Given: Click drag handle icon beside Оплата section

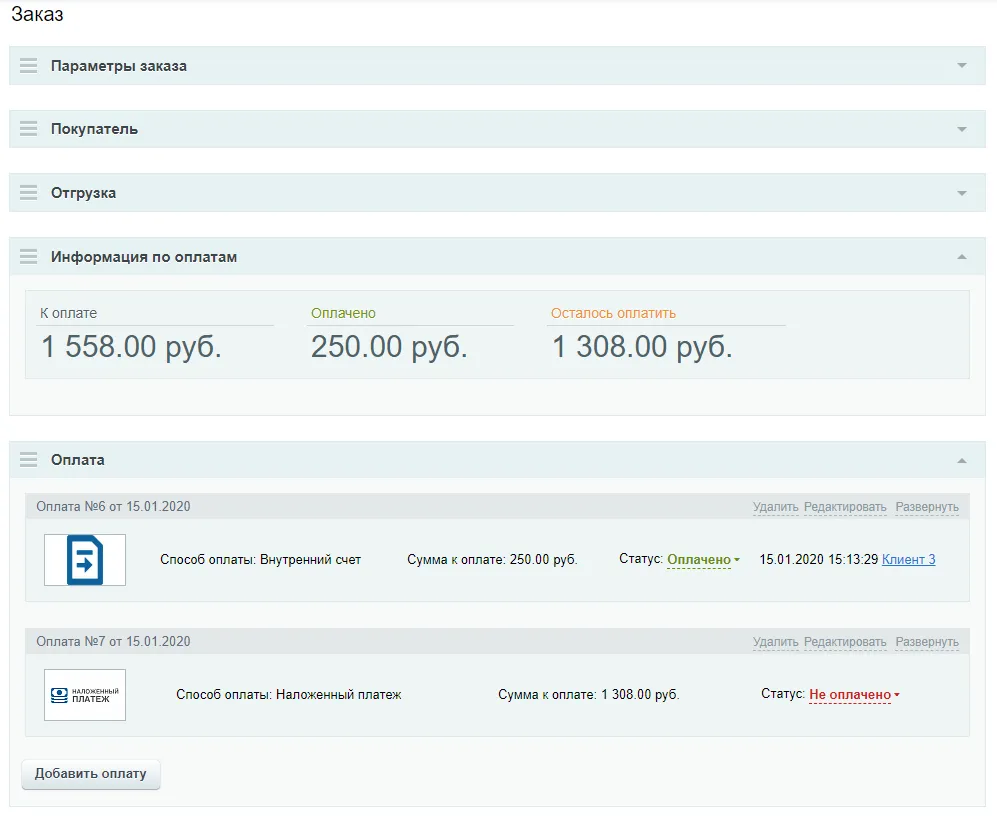Looking at the screenshot, I should (28, 460).
